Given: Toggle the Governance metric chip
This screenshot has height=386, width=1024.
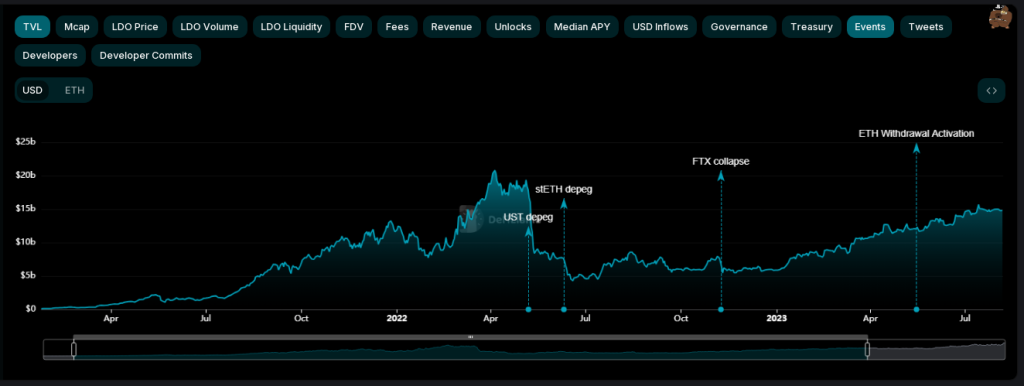Looking at the screenshot, I should pyautogui.click(x=739, y=27).
